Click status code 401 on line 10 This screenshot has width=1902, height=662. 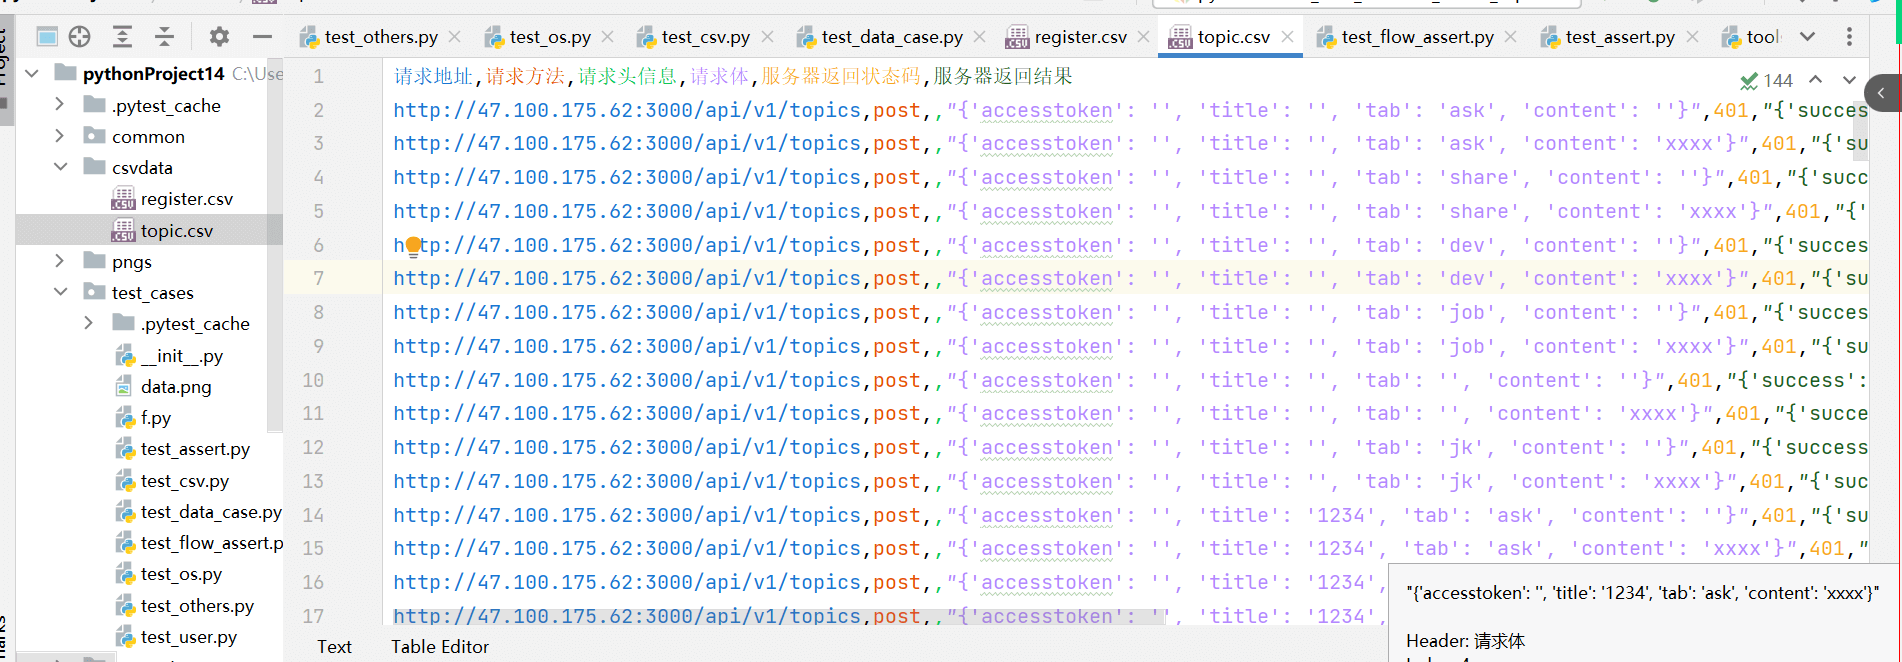coord(1695,381)
